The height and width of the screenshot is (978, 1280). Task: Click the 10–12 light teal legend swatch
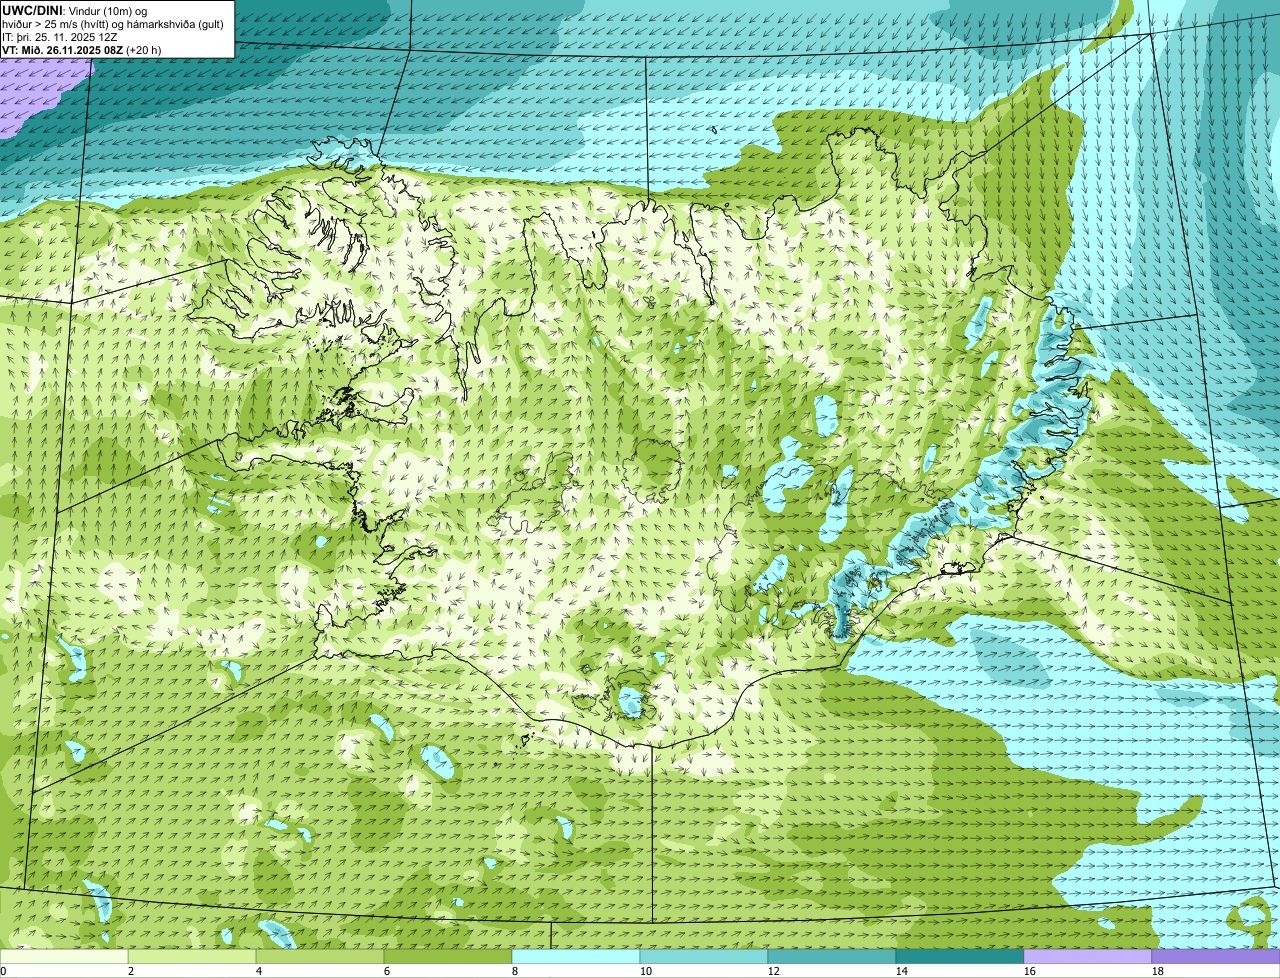click(x=704, y=956)
